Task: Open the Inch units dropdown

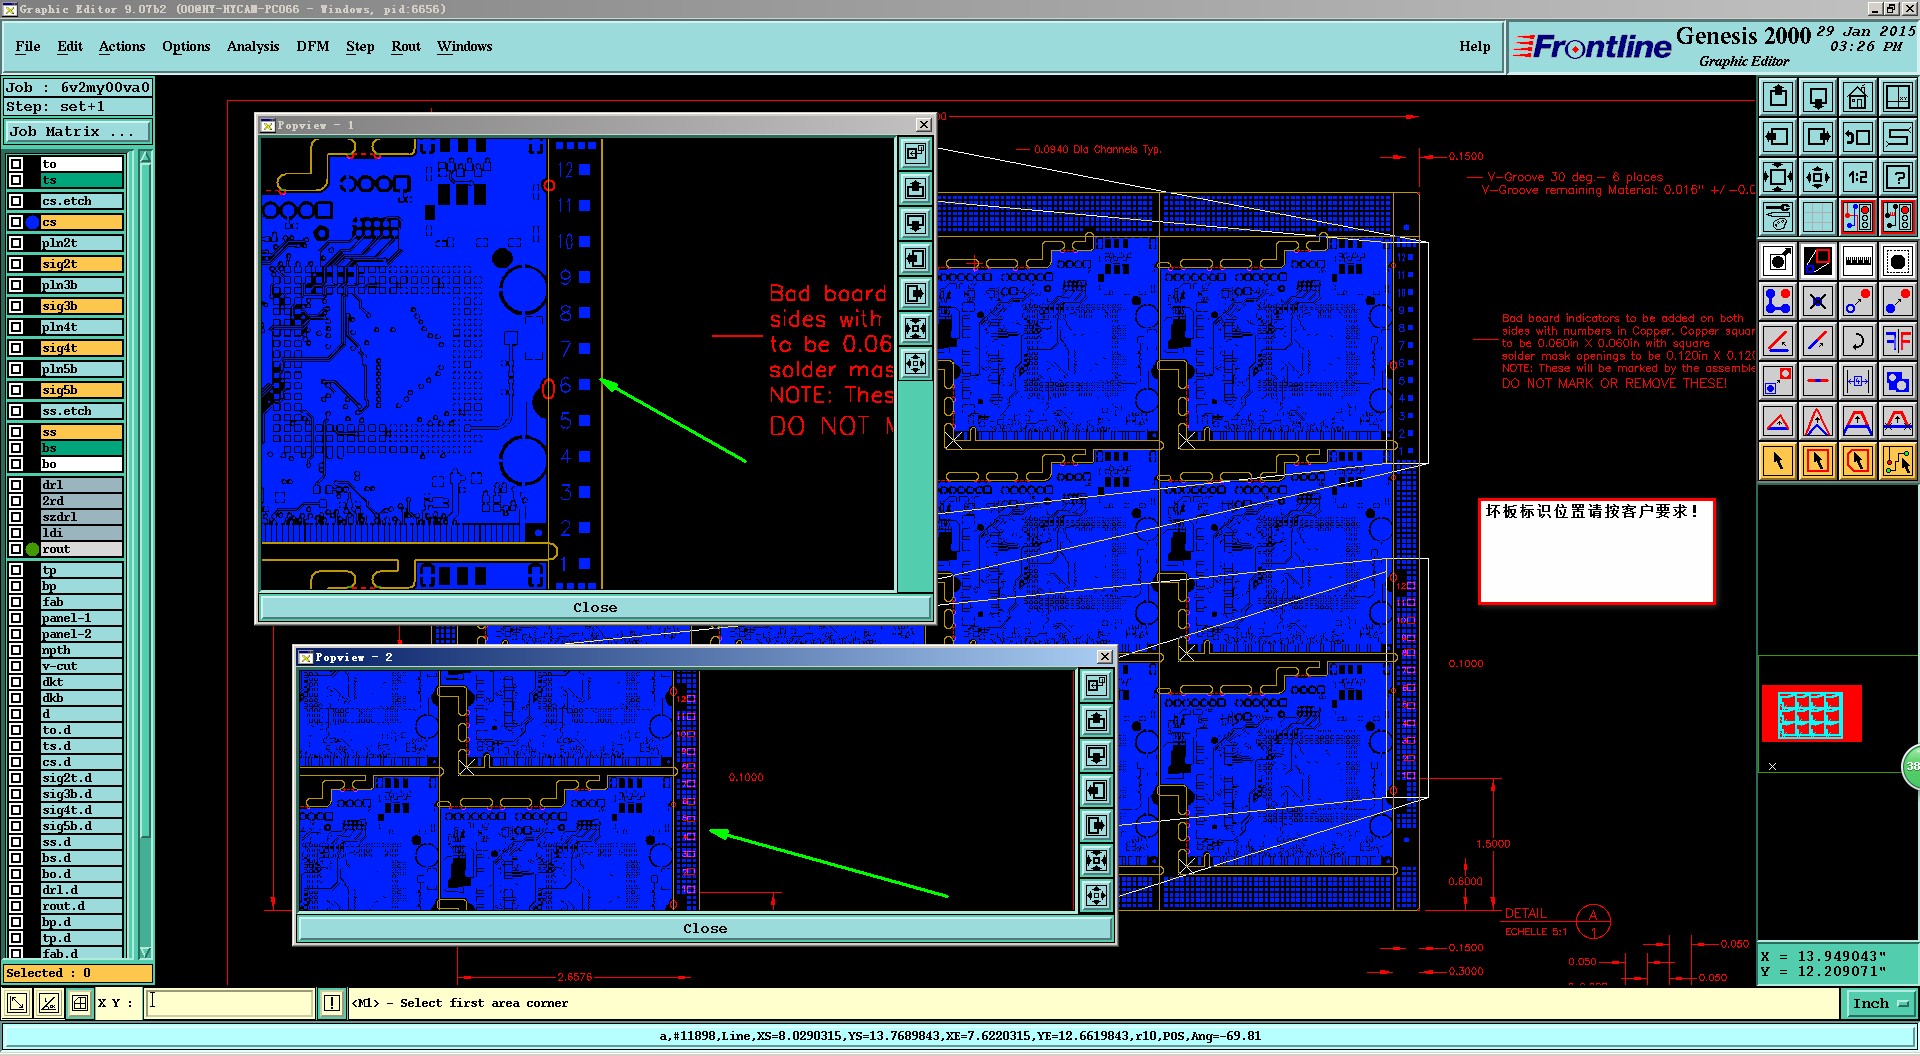Action: coord(1879,1003)
